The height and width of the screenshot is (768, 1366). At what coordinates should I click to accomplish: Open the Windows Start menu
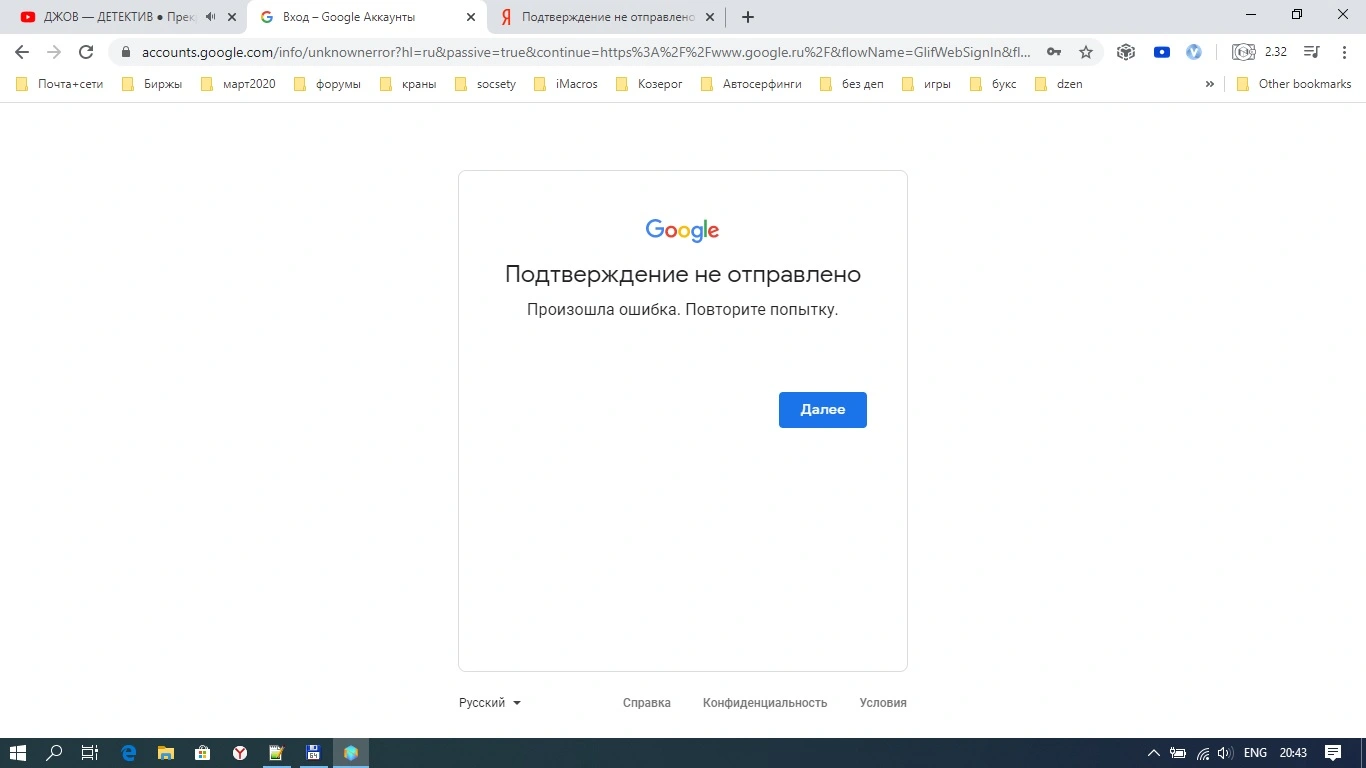[x=18, y=753]
